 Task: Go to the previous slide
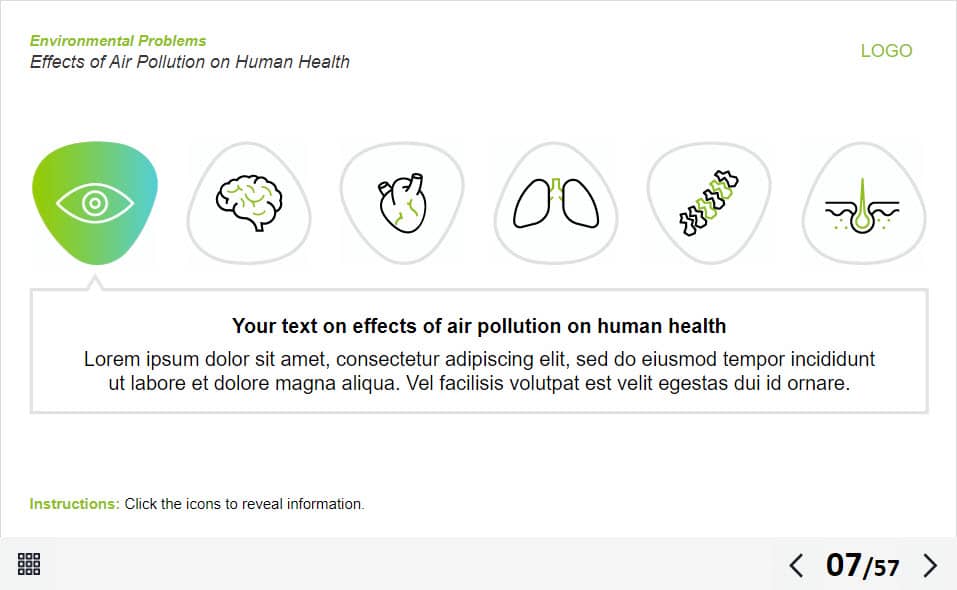tap(796, 566)
